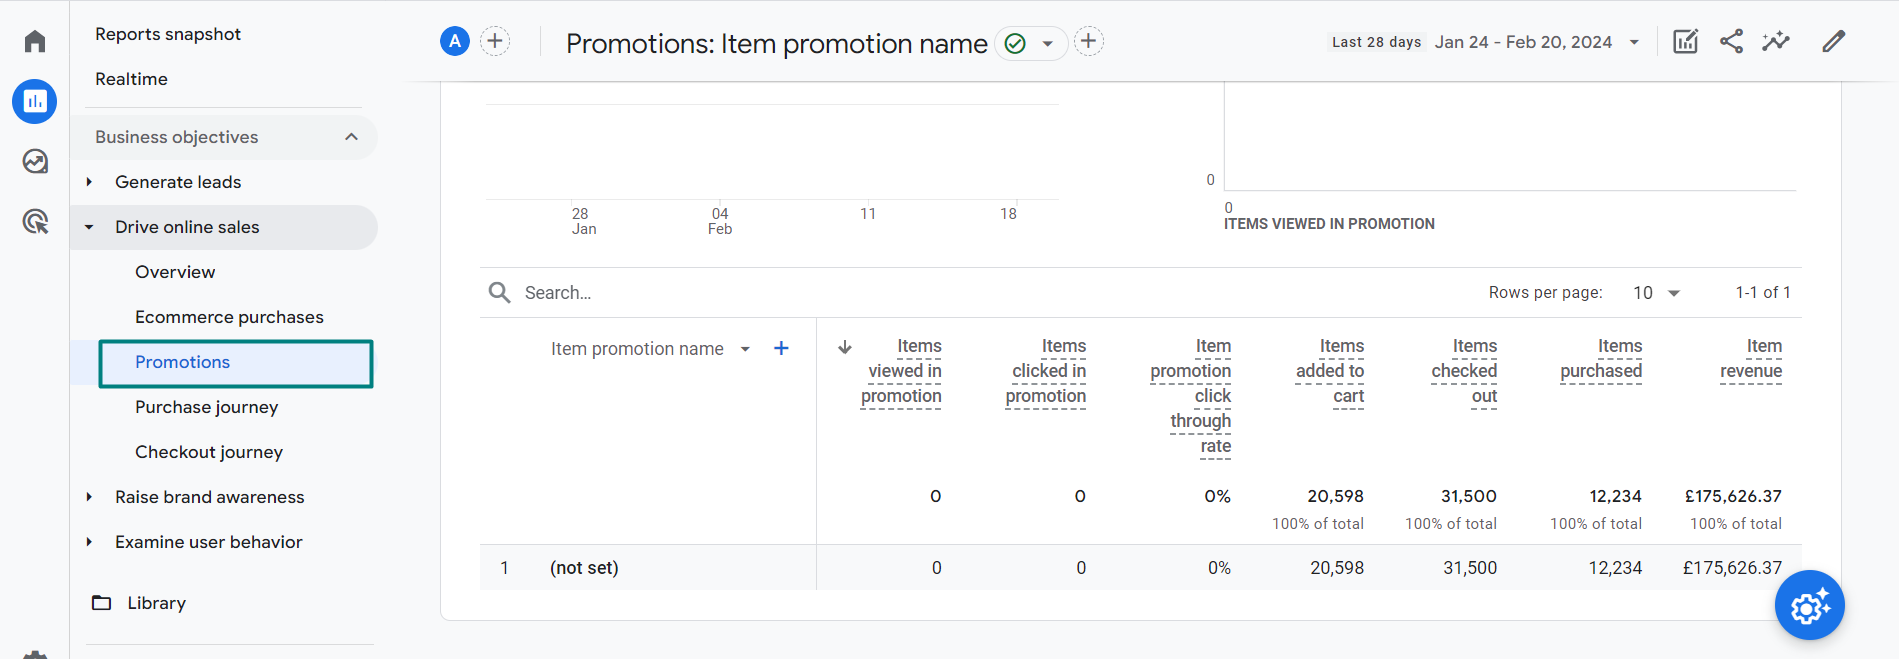Sort by Item promotion click through rate
This screenshot has width=1899, height=659.
click(x=1191, y=396)
